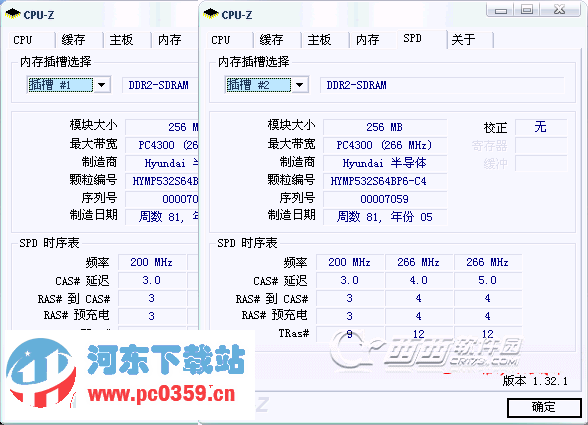
Task: Click the HYMP532S64BP6-C4 part number
Action: click(385, 181)
